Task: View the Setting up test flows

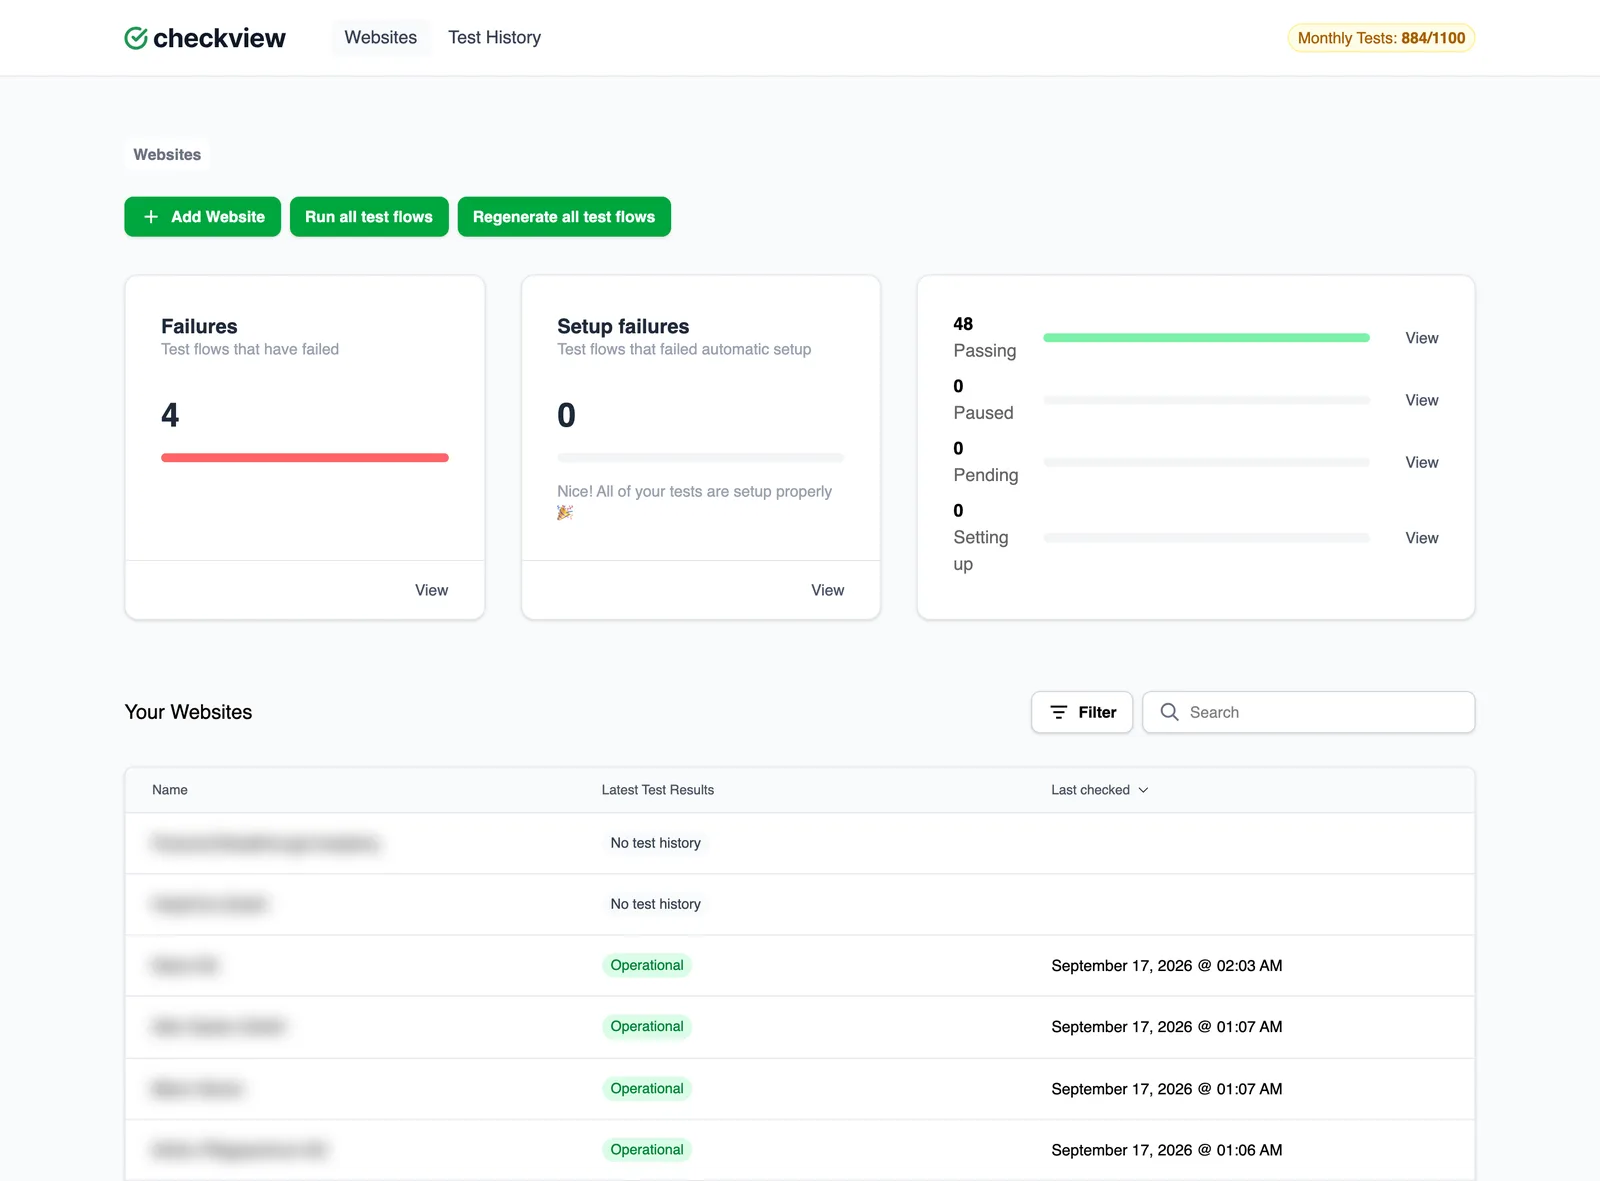Action: point(1421,538)
